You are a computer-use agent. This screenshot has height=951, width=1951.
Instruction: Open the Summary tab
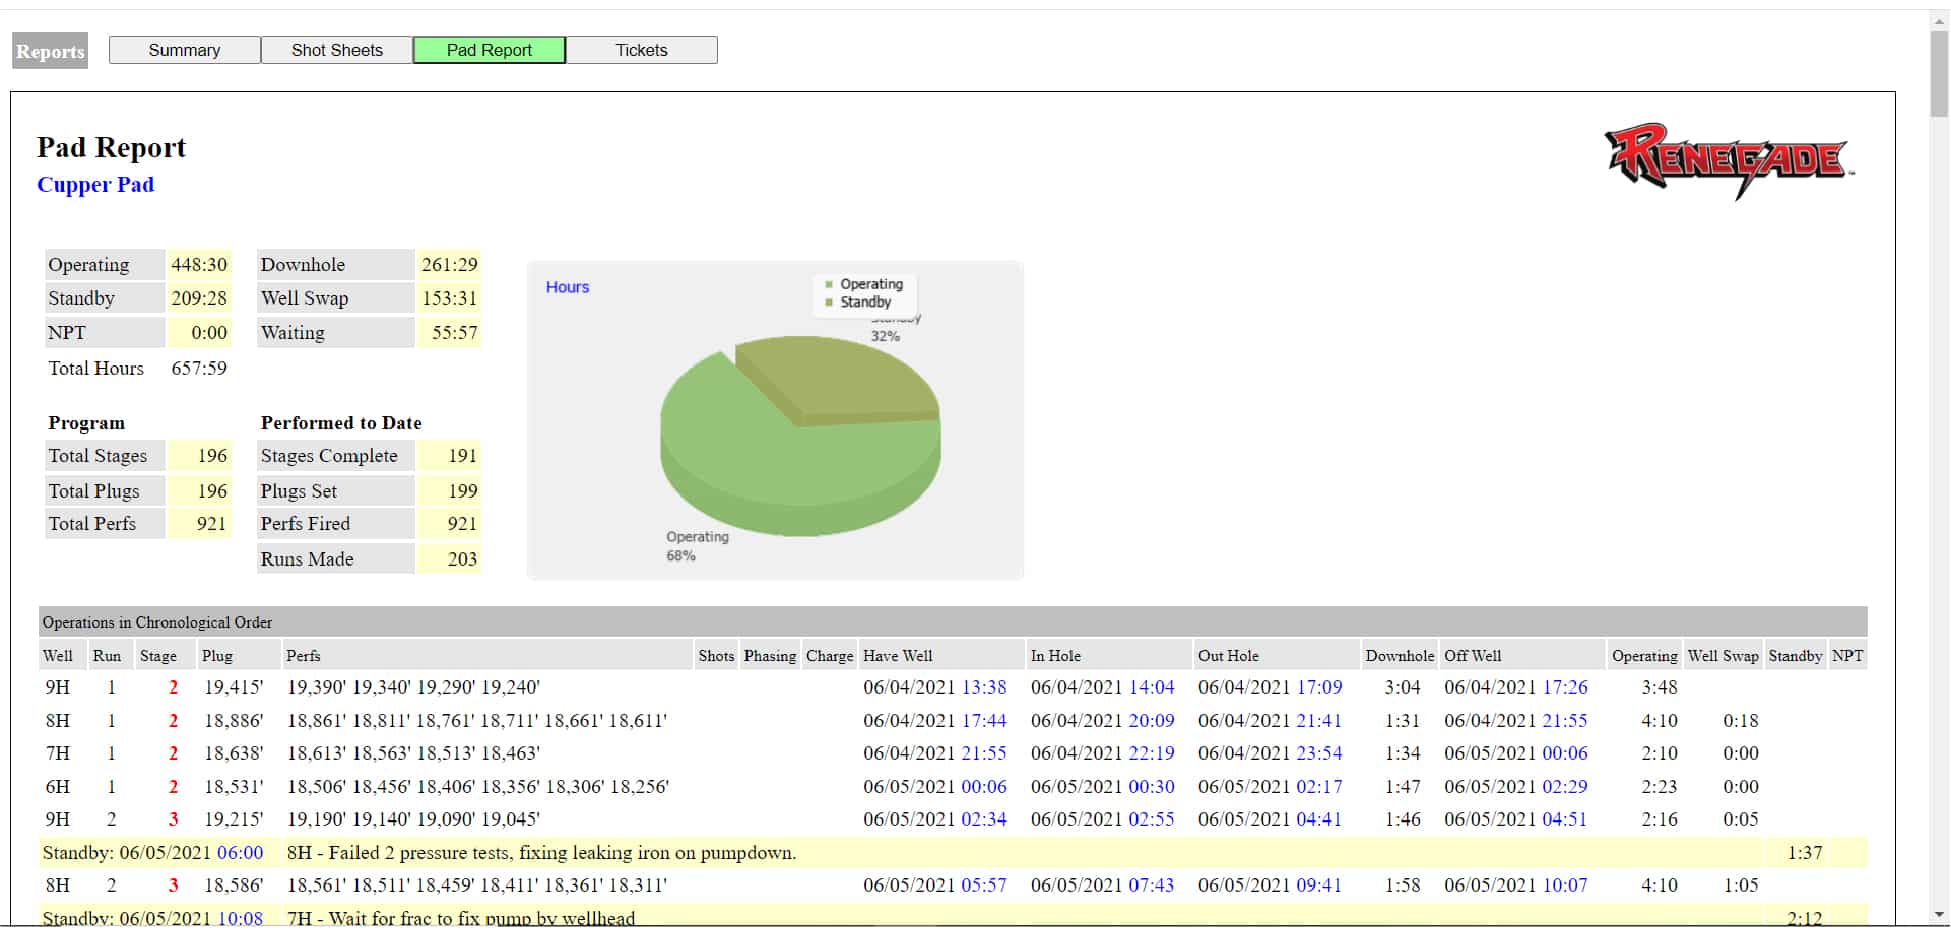(x=185, y=50)
